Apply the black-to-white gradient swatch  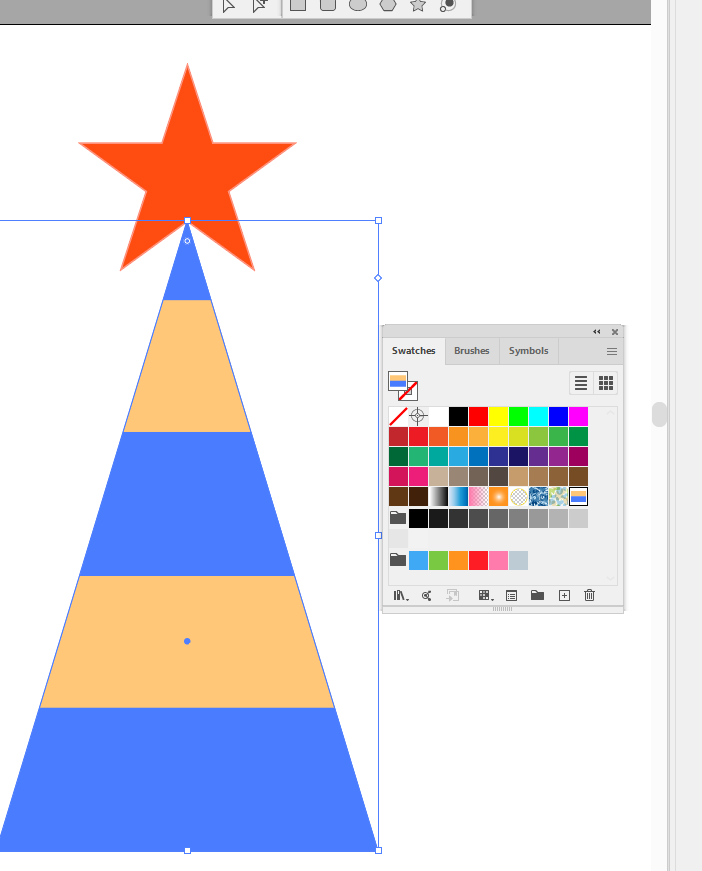point(438,496)
